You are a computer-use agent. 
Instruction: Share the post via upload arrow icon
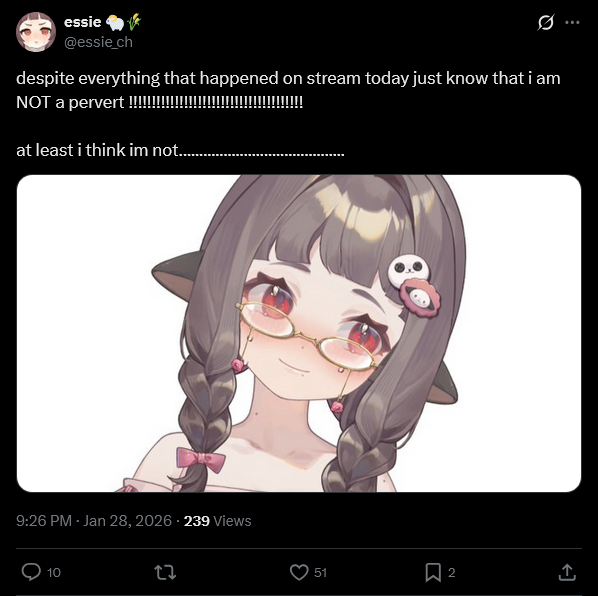click(x=567, y=572)
